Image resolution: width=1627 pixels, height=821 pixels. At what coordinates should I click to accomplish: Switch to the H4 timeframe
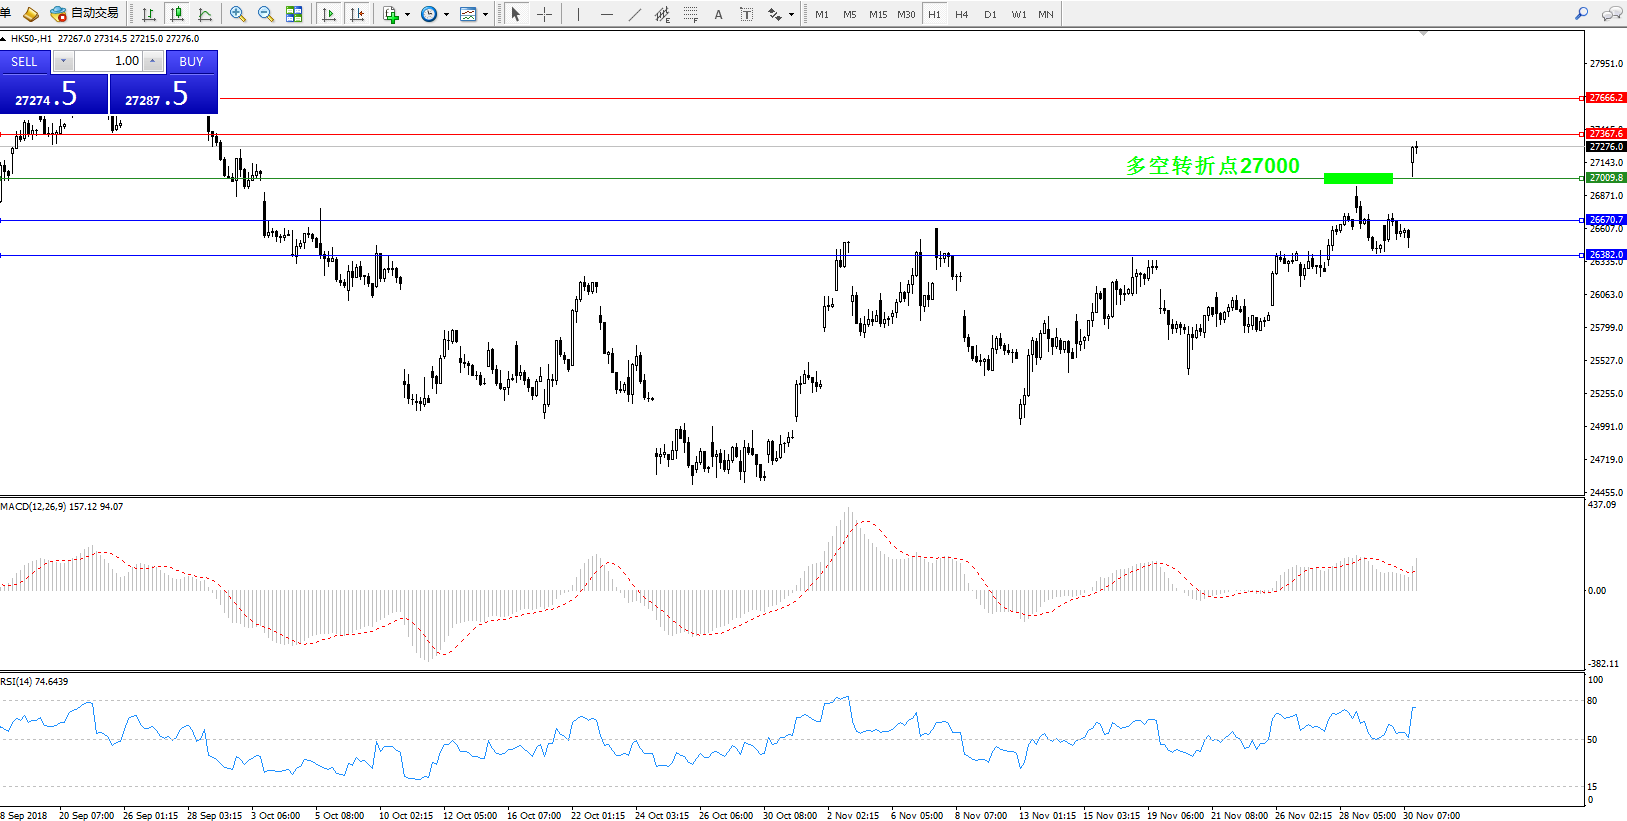click(x=961, y=14)
